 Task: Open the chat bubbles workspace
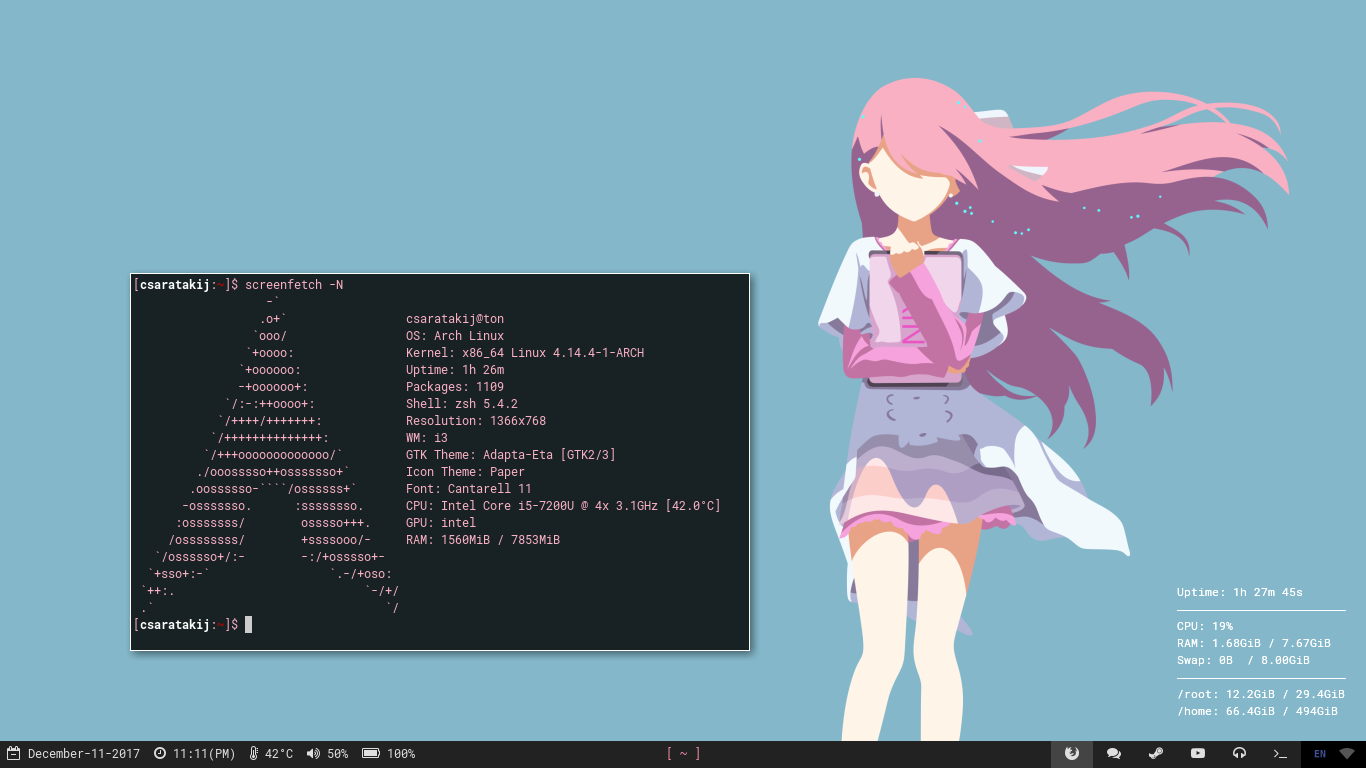tap(1114, 754)
